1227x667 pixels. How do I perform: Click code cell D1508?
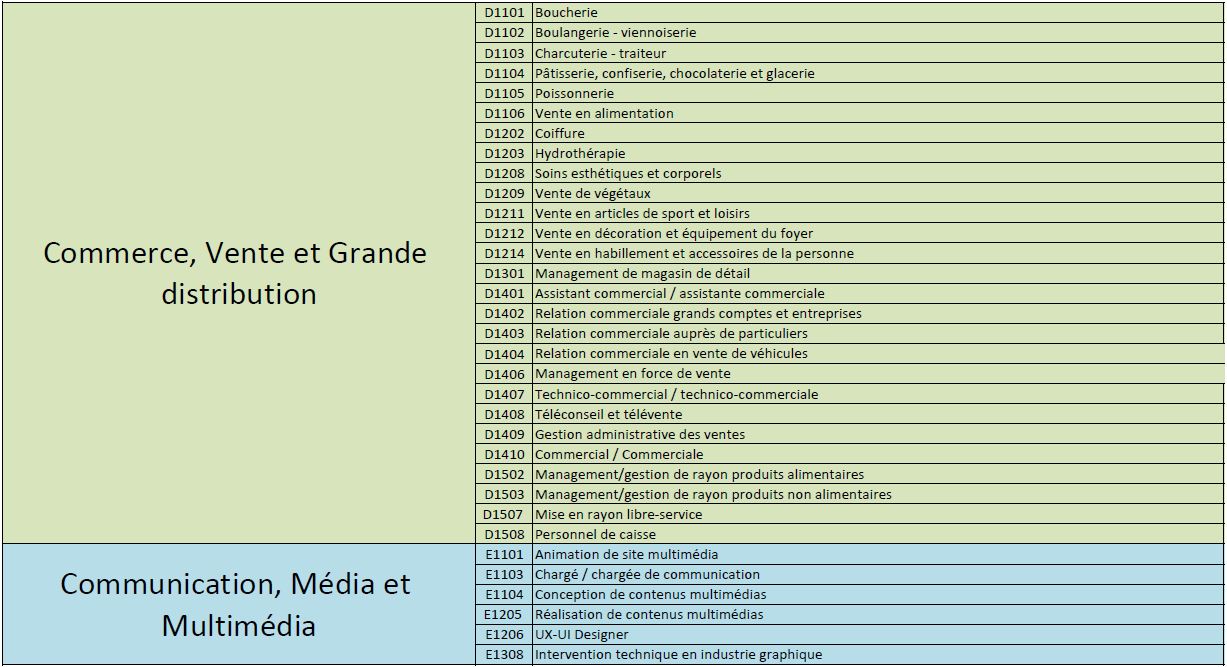point(504,534)
